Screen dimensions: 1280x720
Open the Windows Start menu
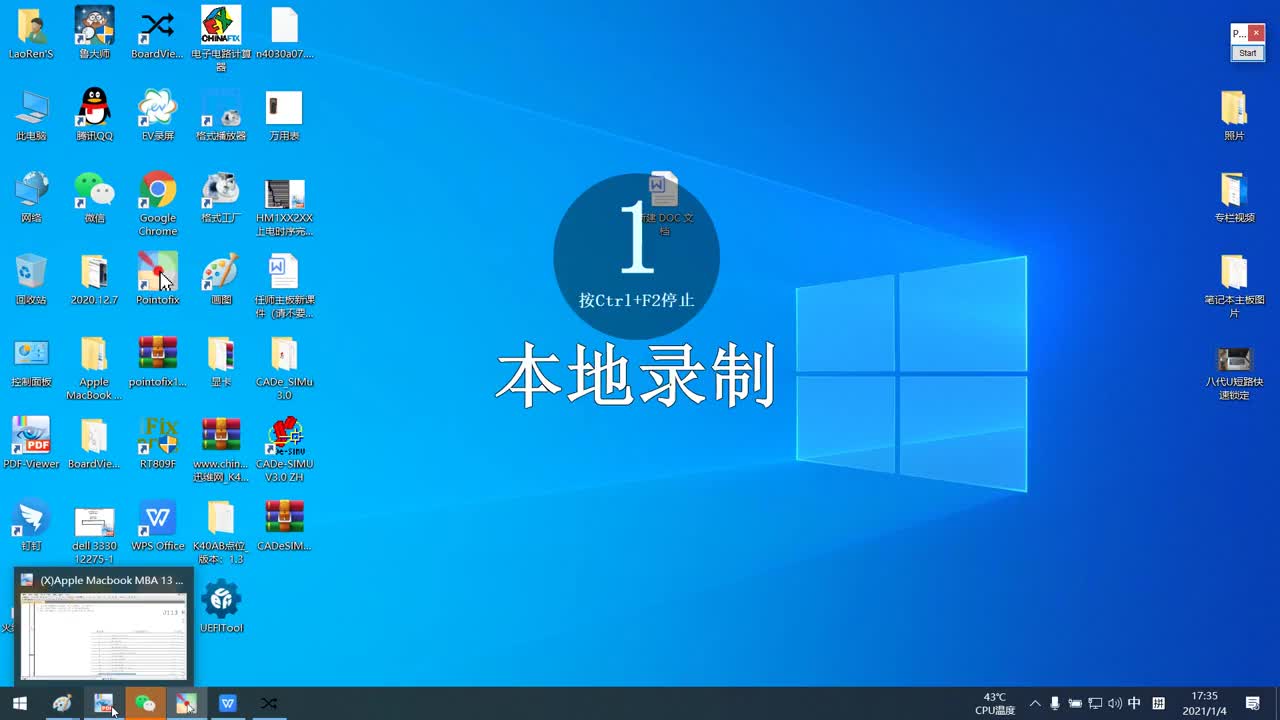(19, 704)
